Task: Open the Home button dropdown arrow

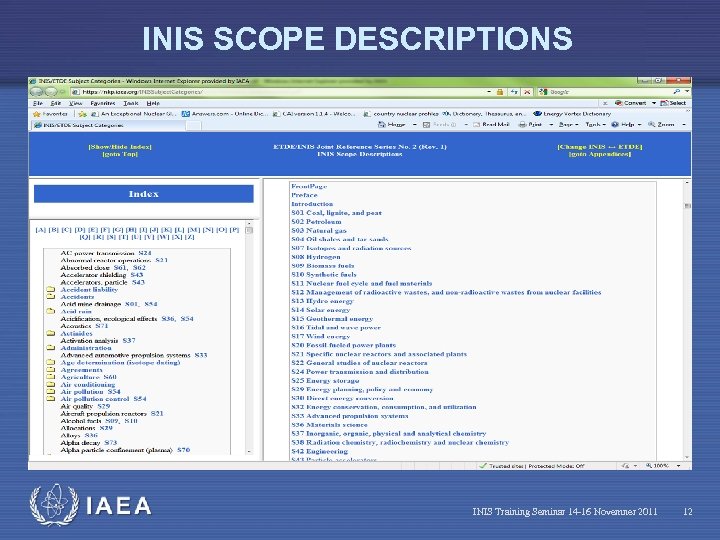Action: [x=415, y=124]
